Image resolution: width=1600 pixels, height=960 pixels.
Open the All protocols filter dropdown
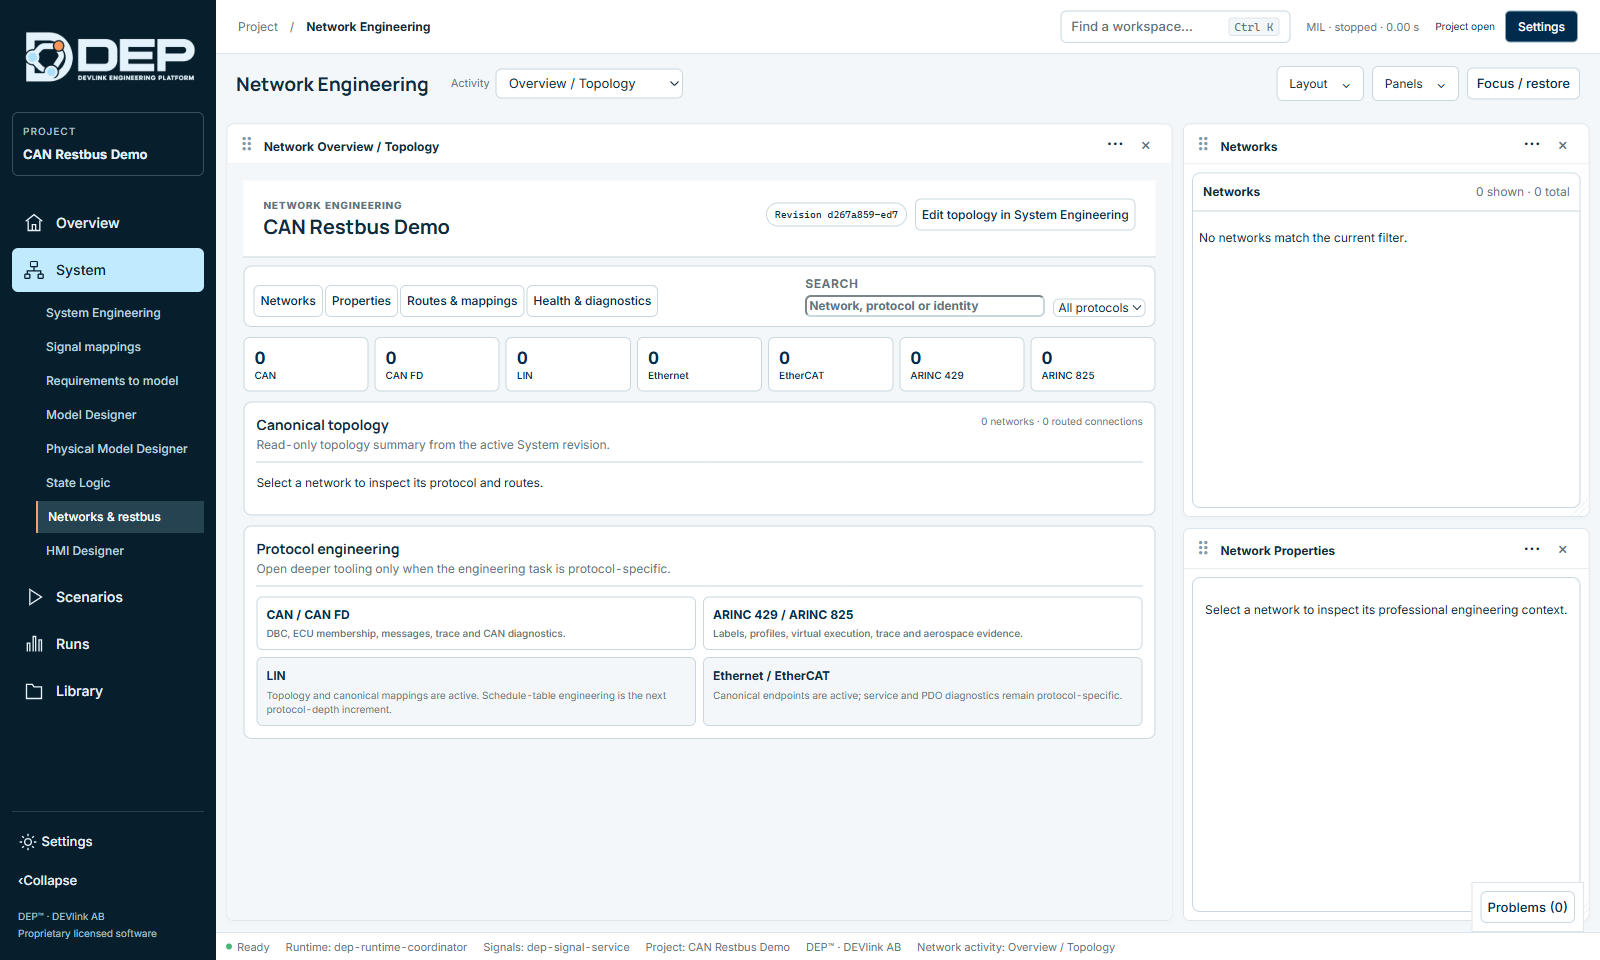[1099, 308]
